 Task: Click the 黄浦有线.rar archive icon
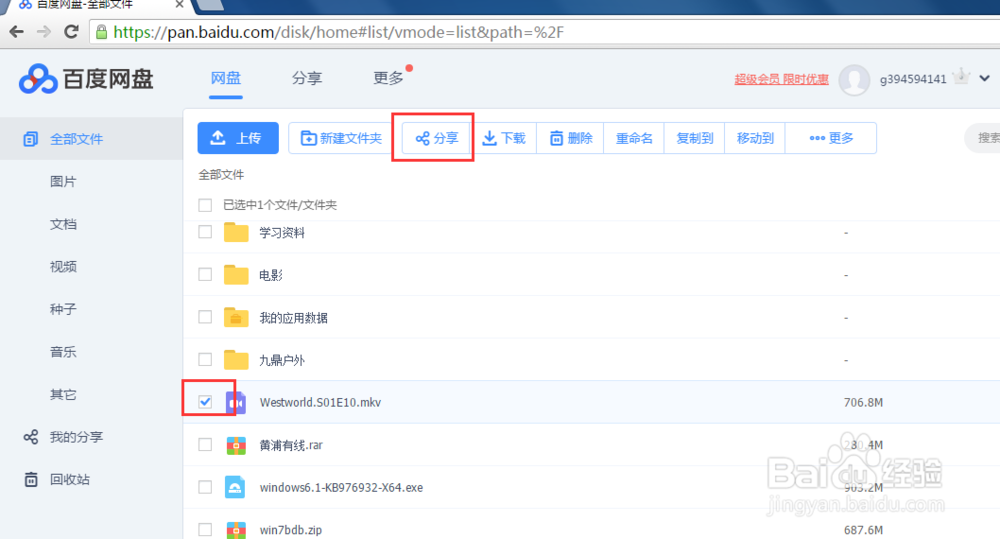pos(236,445)
